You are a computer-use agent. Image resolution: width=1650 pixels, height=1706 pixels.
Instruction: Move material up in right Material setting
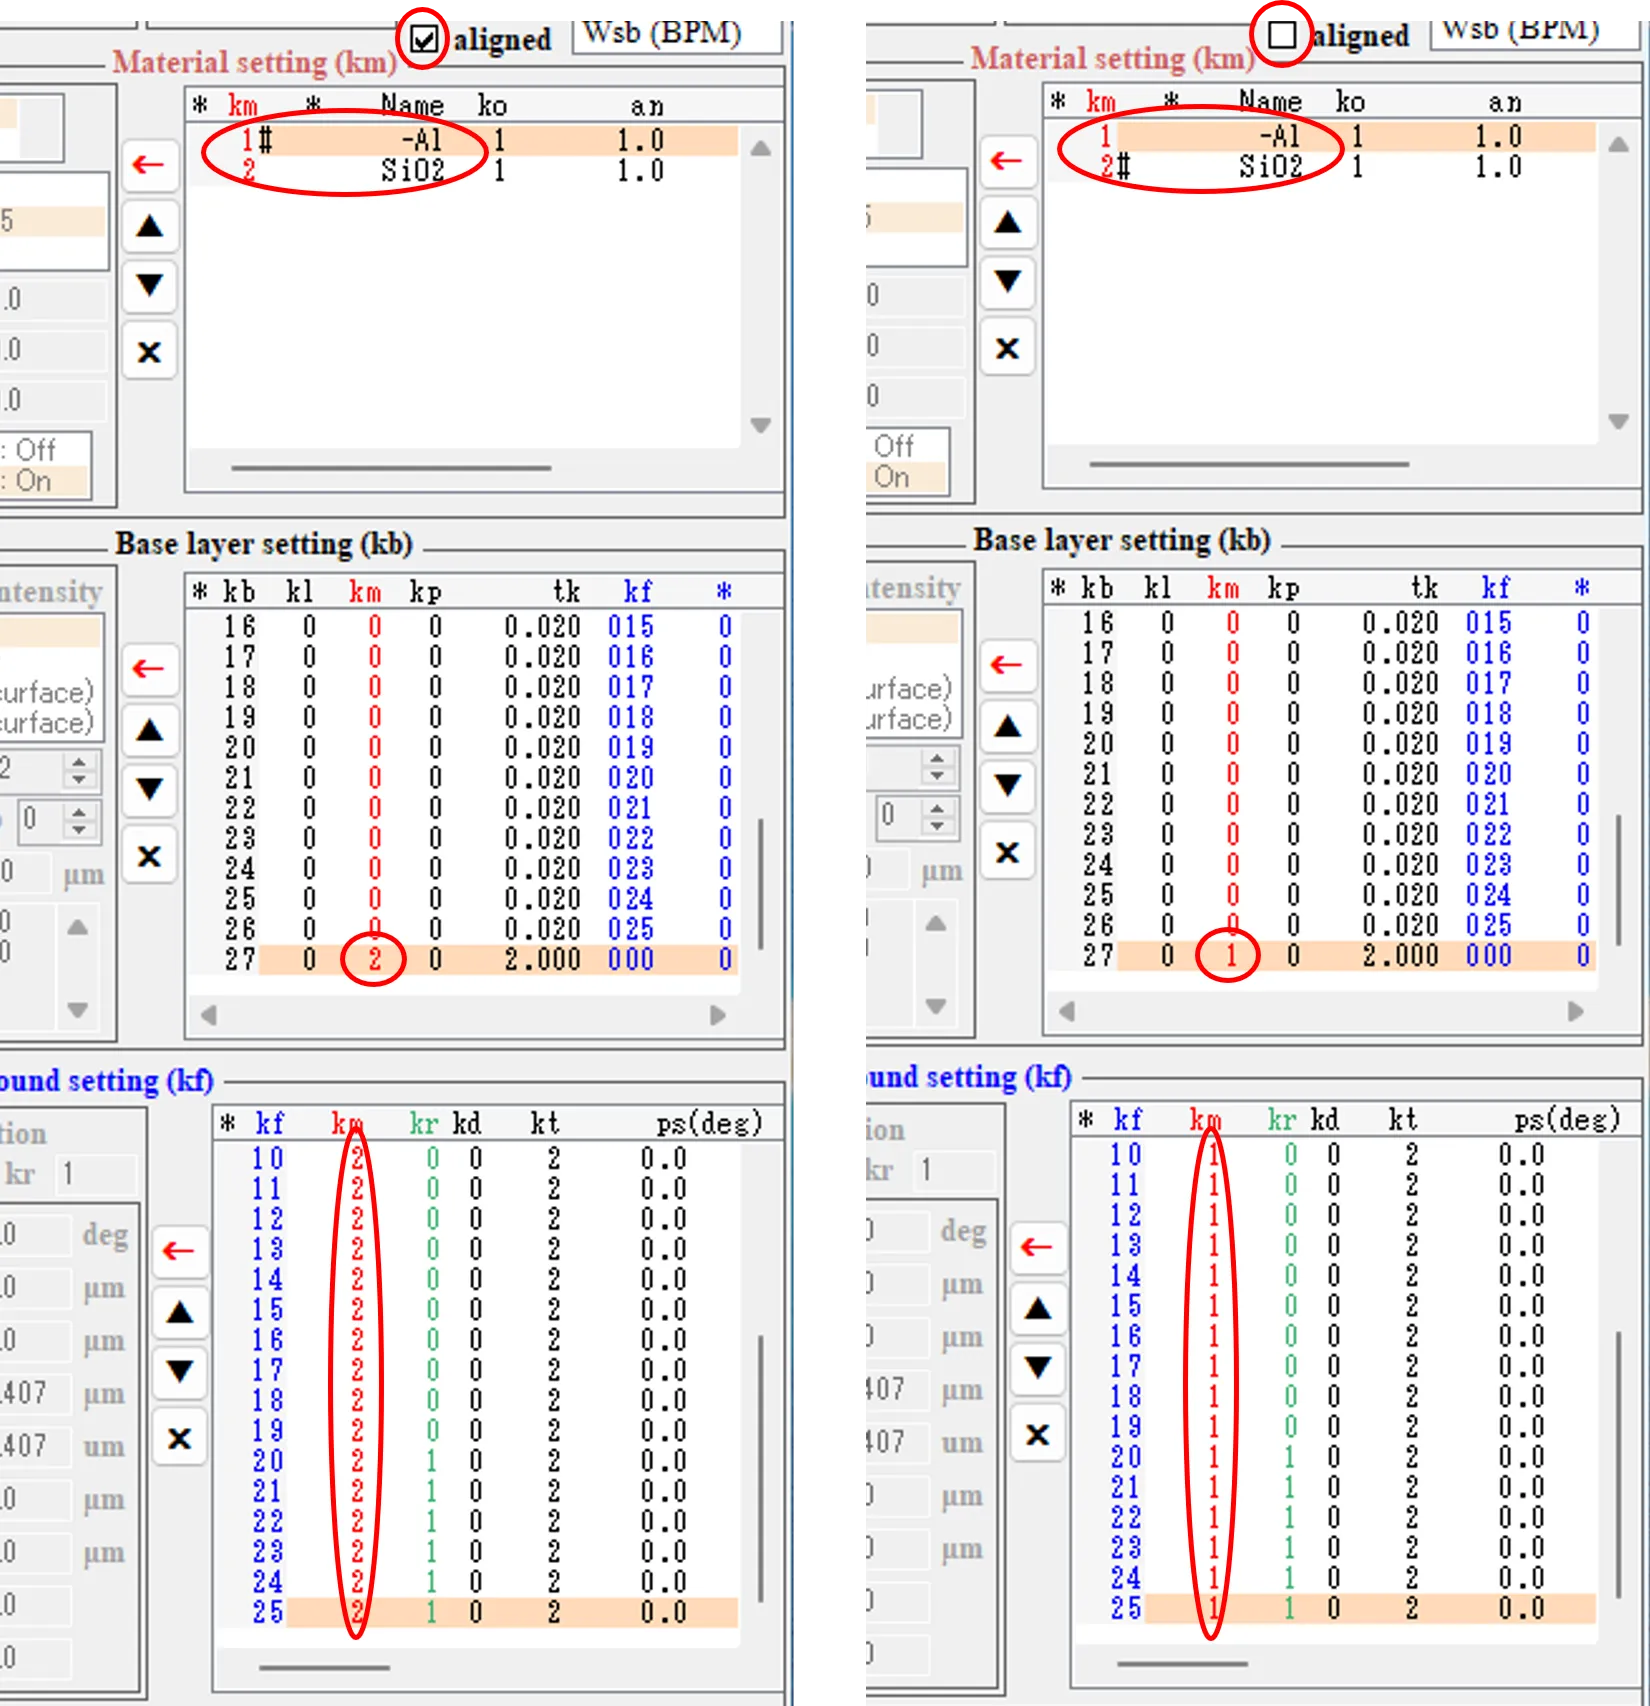(x=1007, y=223)
